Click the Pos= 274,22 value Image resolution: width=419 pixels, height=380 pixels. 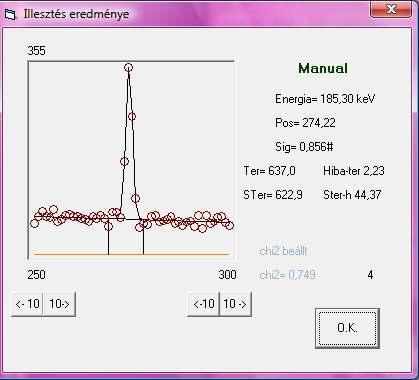[x=305, y=123]
